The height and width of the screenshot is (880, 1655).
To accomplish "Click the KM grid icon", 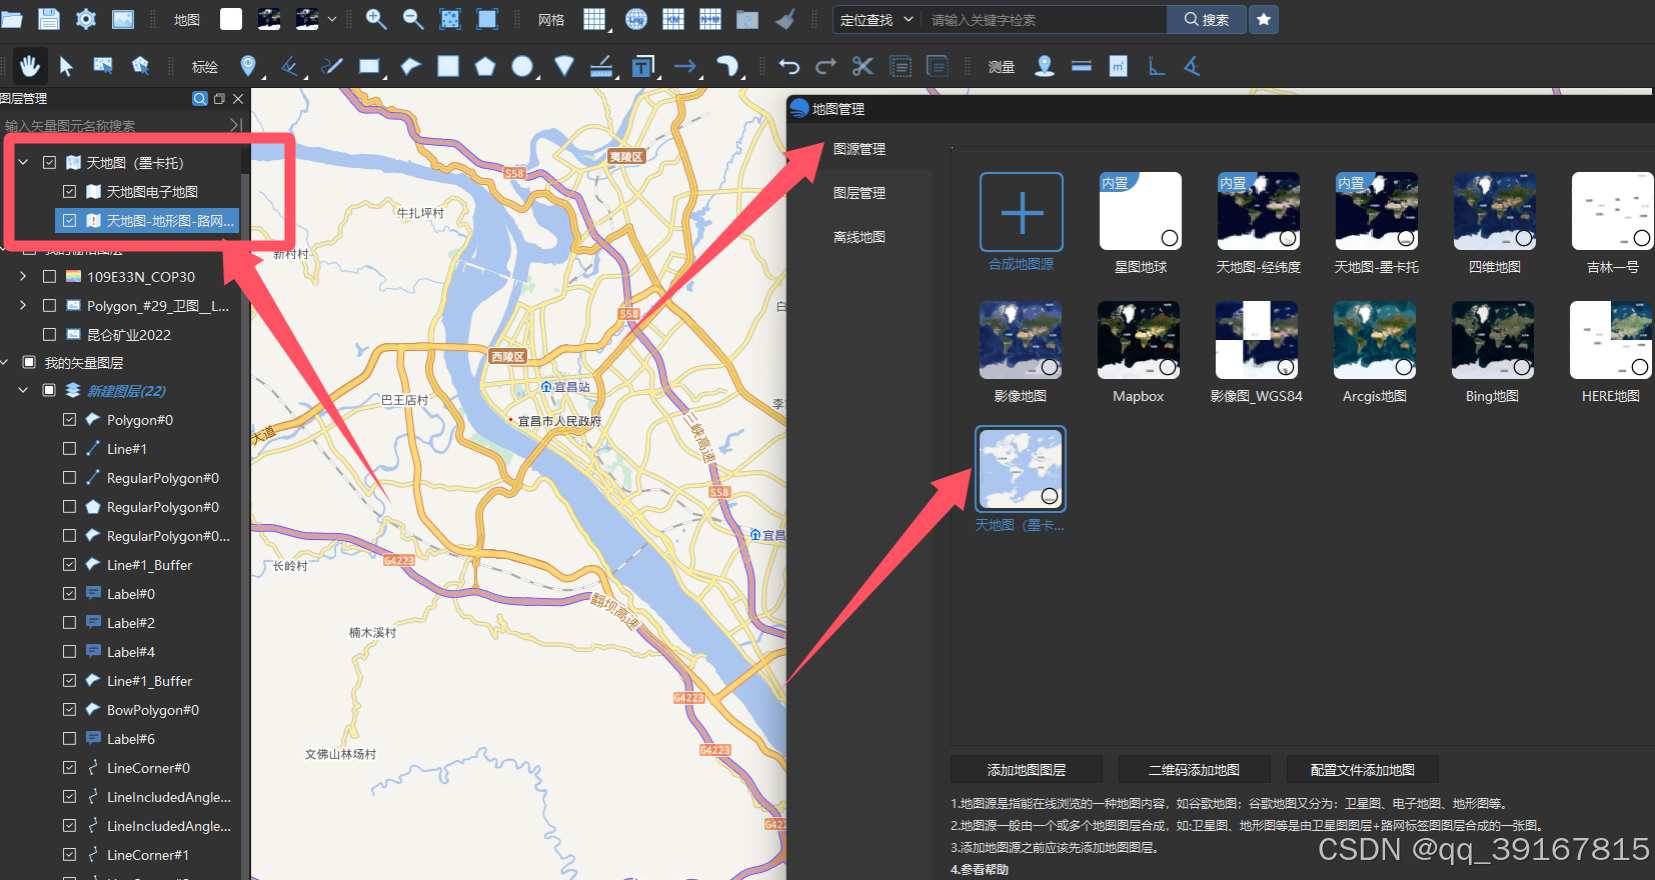I will (x=674, y=19).
